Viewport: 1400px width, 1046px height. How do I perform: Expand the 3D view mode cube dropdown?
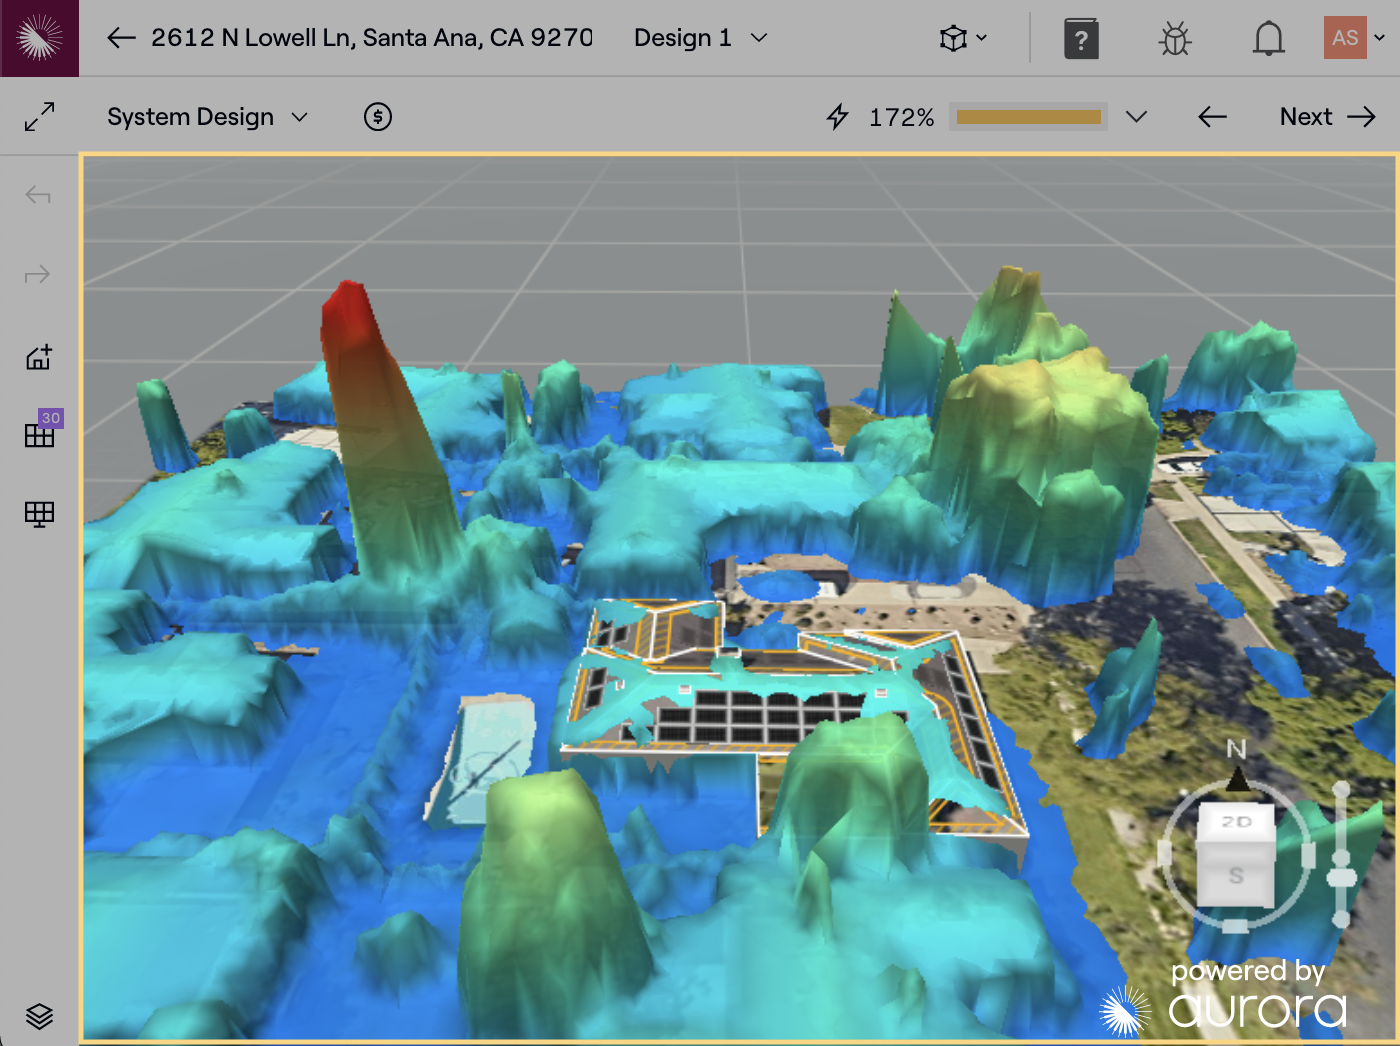click(x=963, y=38)
